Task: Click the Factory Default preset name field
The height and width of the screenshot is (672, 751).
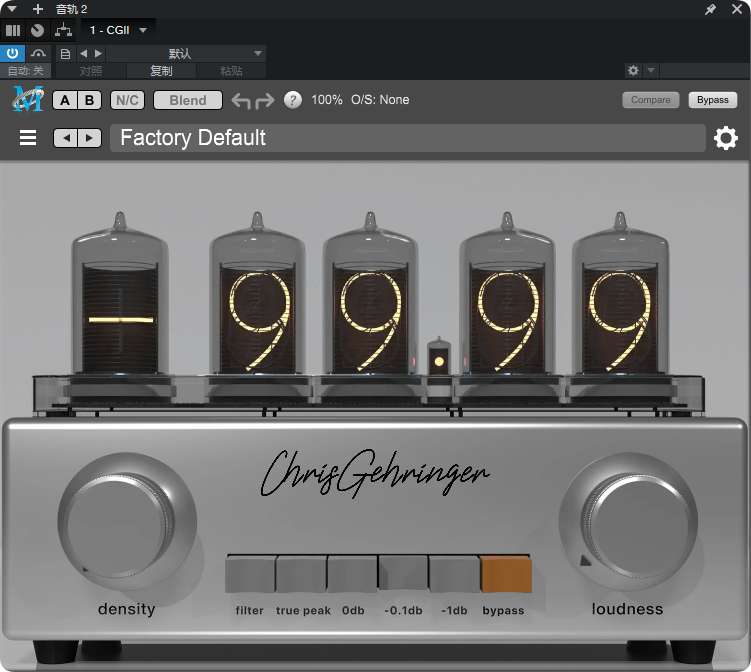Action: pos(408,138)
